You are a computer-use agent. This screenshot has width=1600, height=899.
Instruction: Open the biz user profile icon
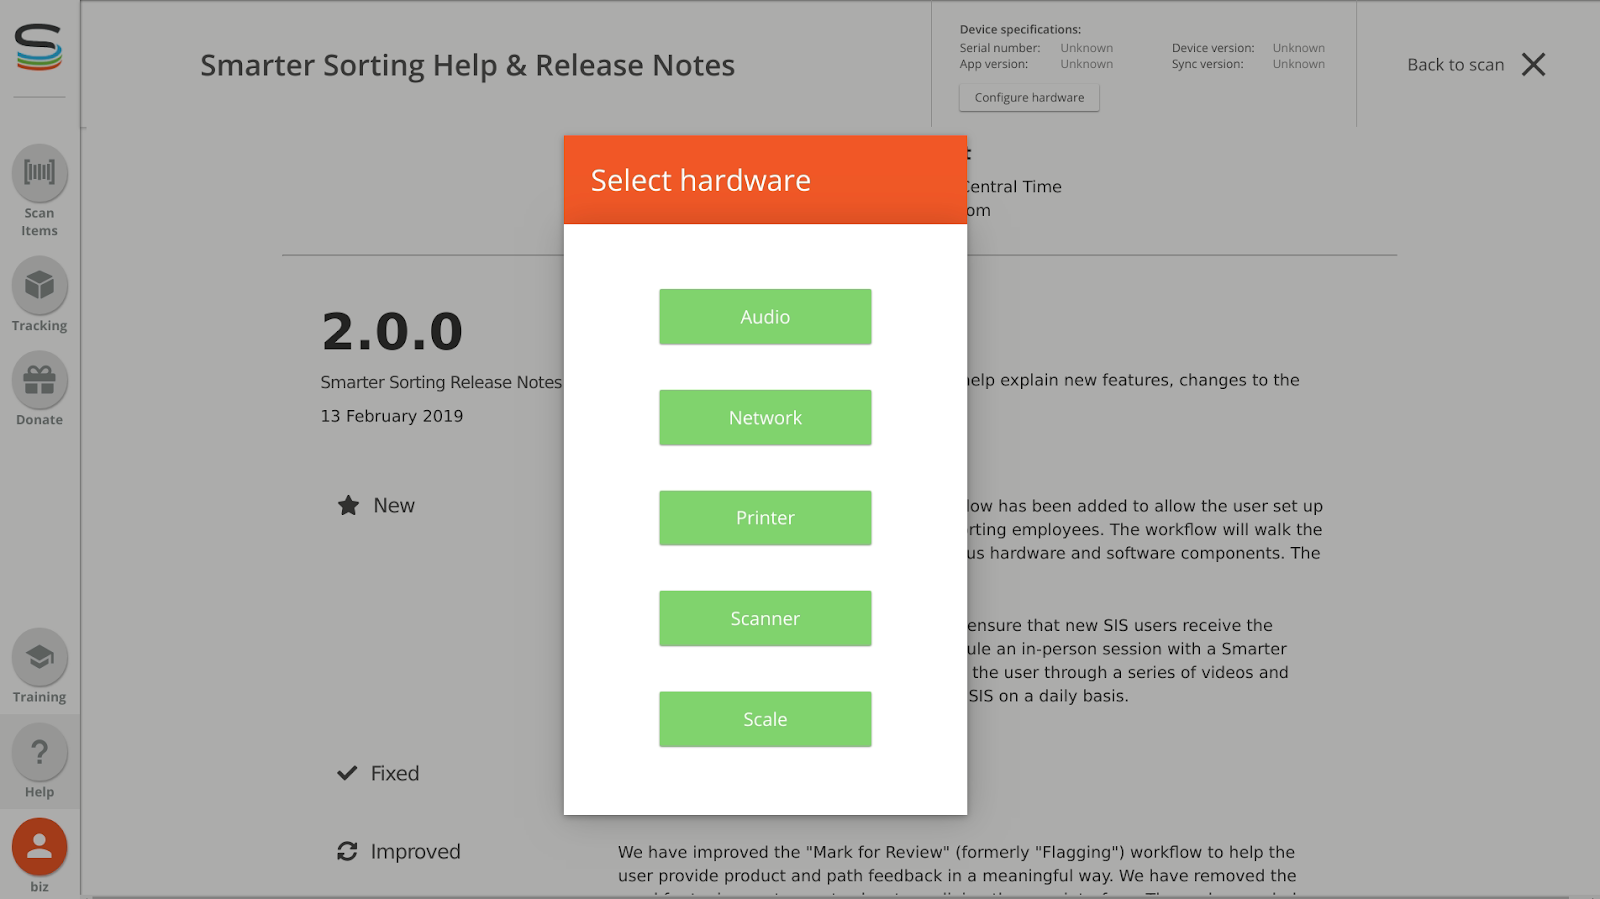pos(39,847)
